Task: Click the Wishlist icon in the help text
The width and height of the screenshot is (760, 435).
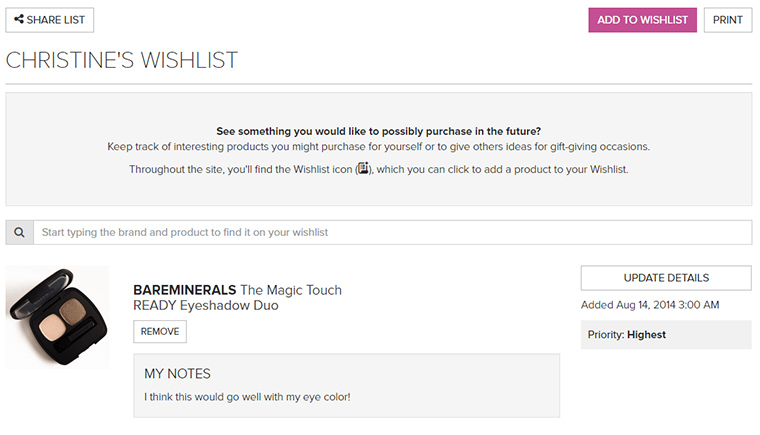Action: pos(363,168)
